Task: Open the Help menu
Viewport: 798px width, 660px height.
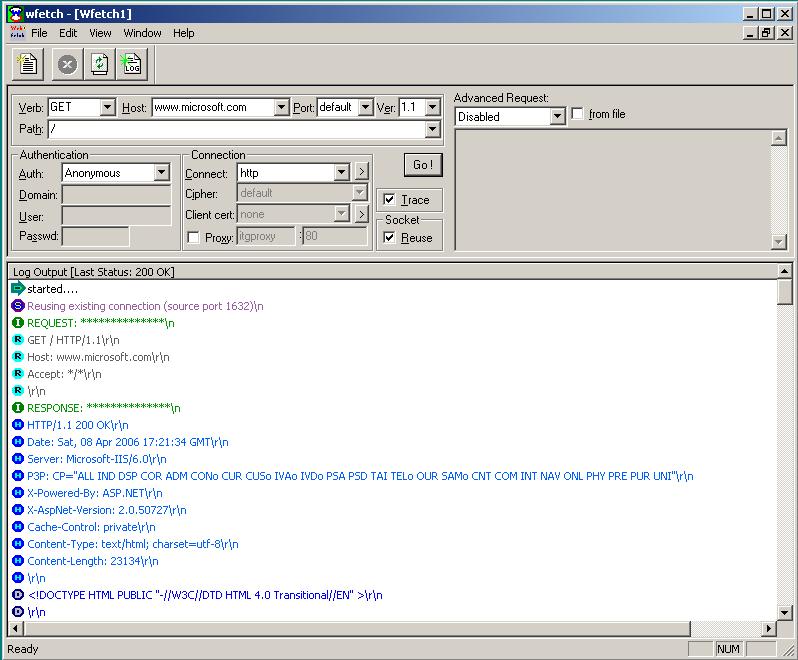Action: point(184,33)
